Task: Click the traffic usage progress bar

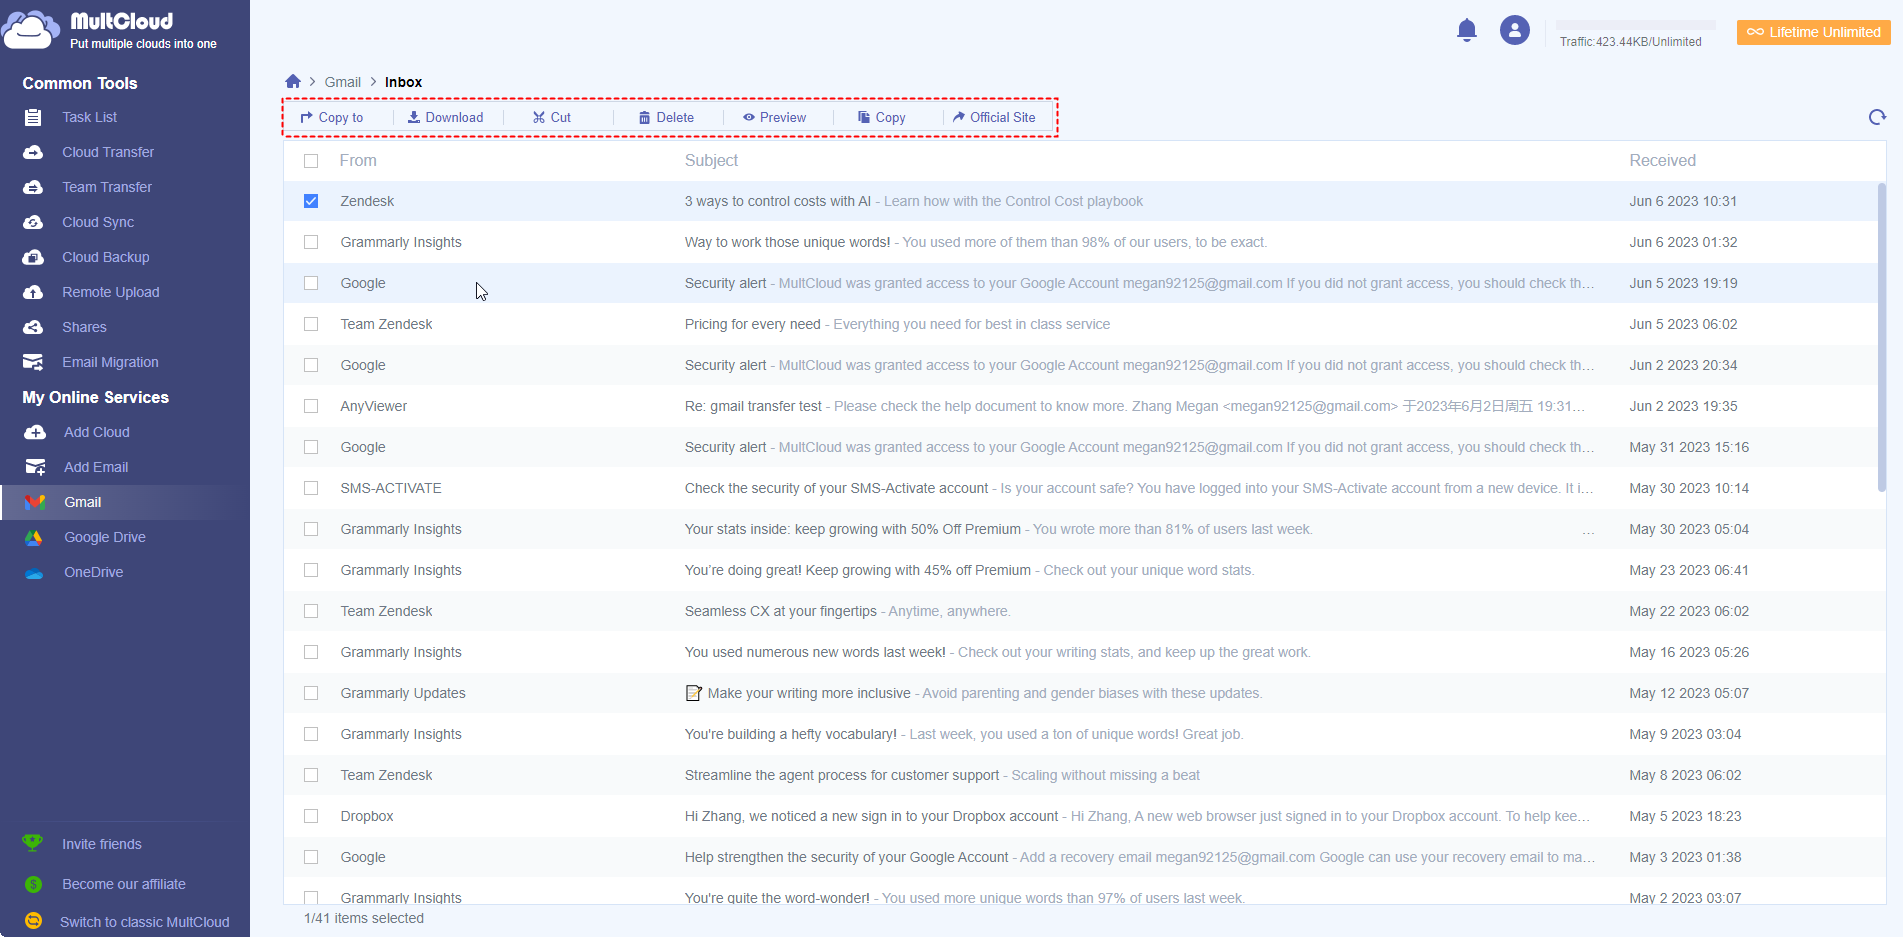Action: pos(1636,25)
